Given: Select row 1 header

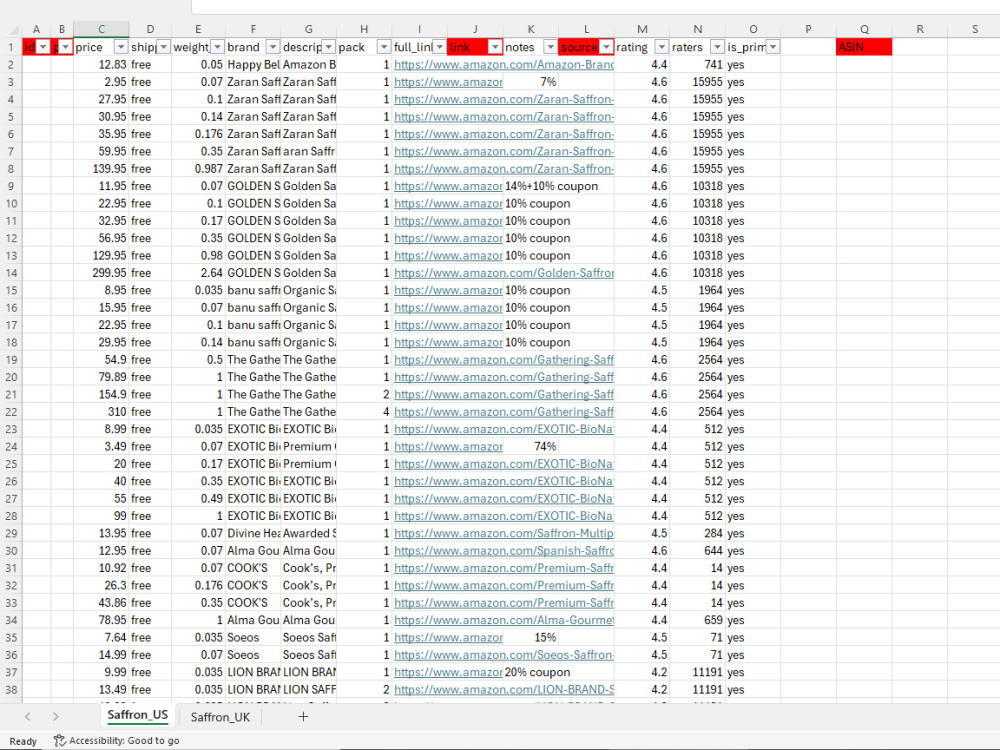Looking at the screenshot, I should [11, 47].
